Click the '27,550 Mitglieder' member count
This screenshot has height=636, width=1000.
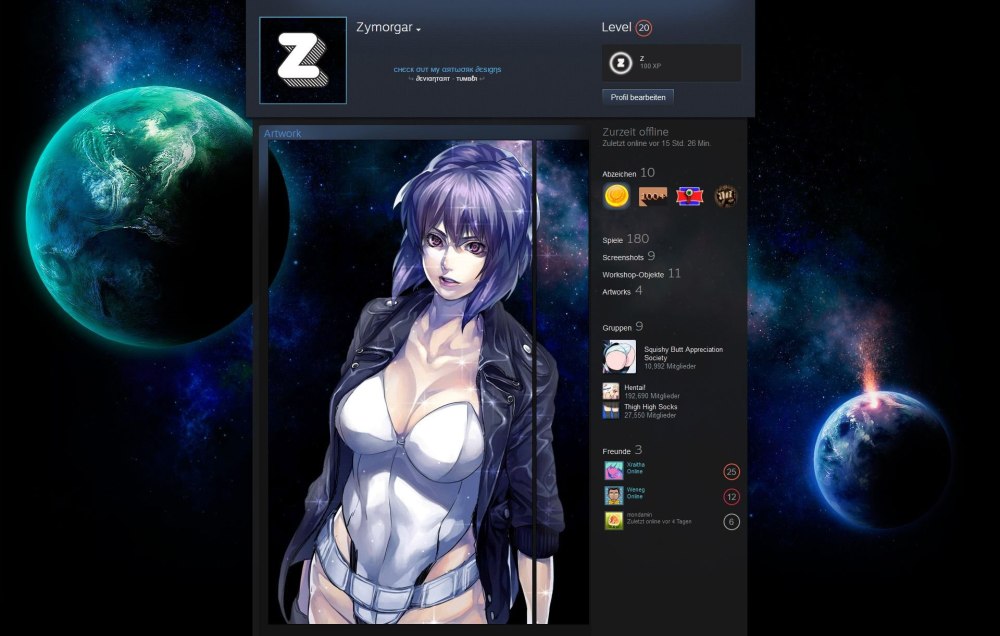pos(650,415)
